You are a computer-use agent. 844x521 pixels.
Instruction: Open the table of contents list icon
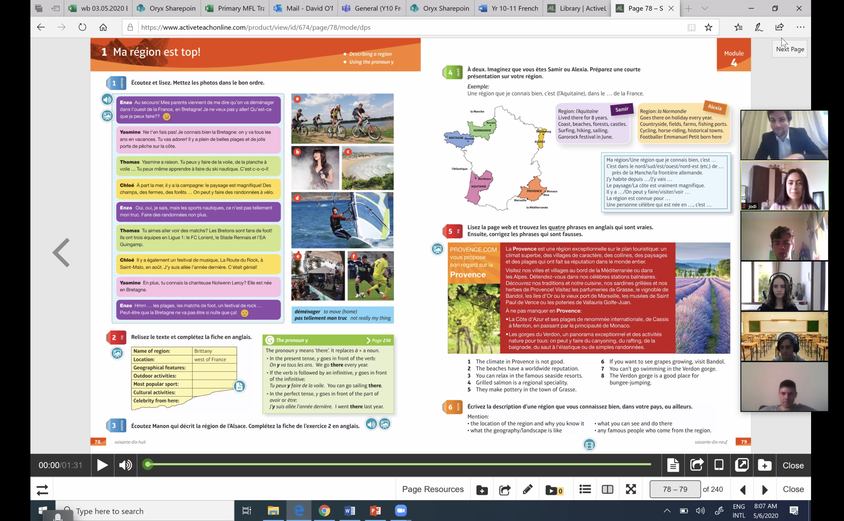(585, 489)
